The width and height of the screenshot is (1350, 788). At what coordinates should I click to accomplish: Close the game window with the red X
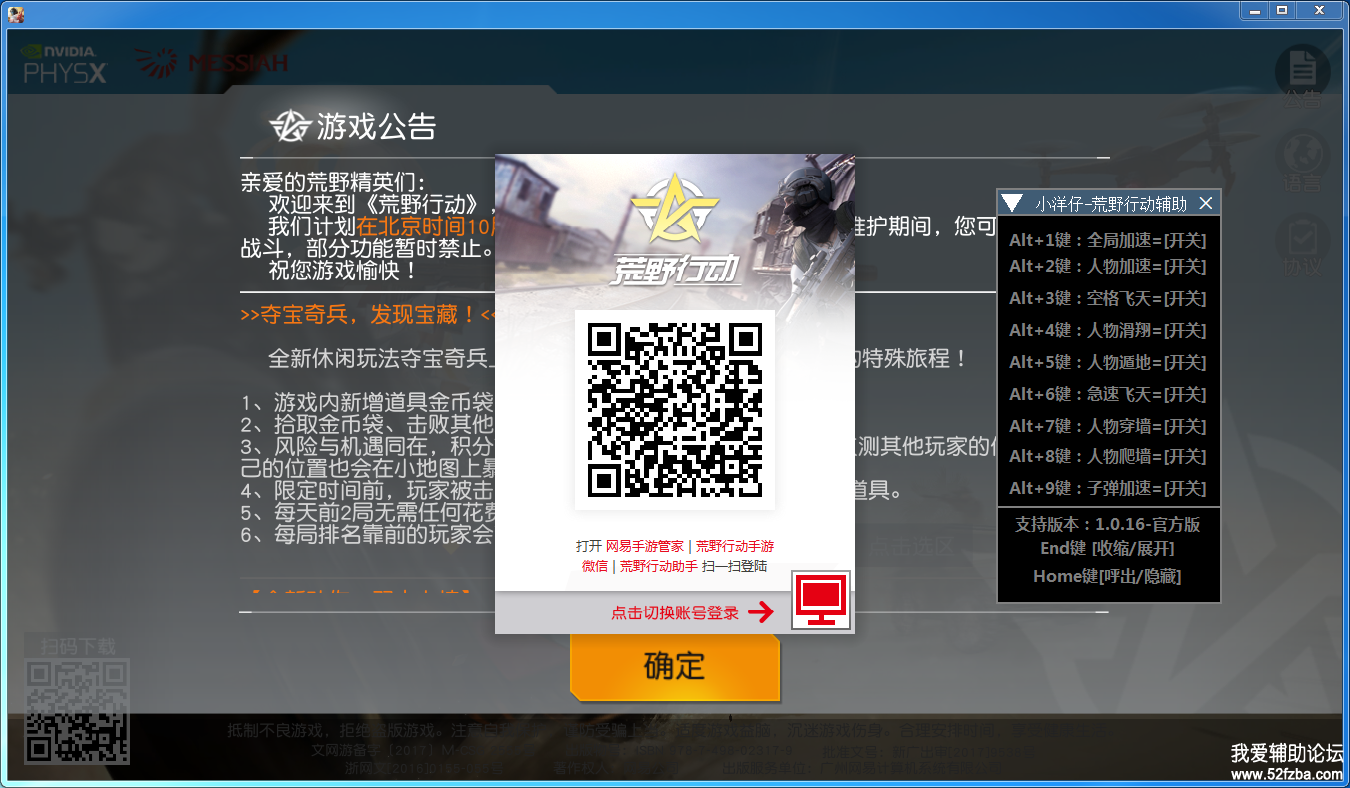[1321, 10]
